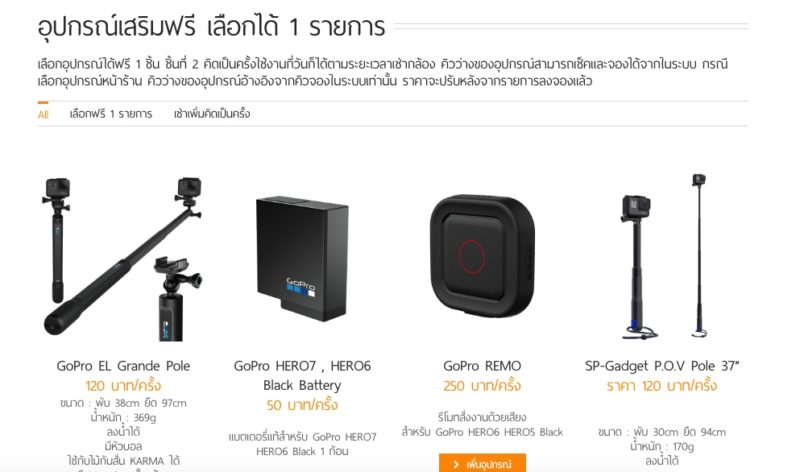Click the GoPro HERO7, HERO6 Black Battery title
Image resolution: width=800 pixels, height=472 pixels.
click(x=302, y=376)
